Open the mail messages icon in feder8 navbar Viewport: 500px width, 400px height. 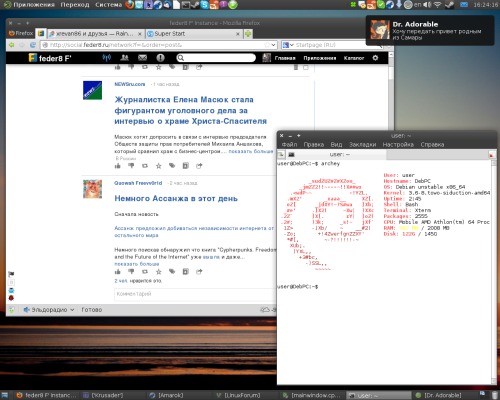tap(142, 58)
